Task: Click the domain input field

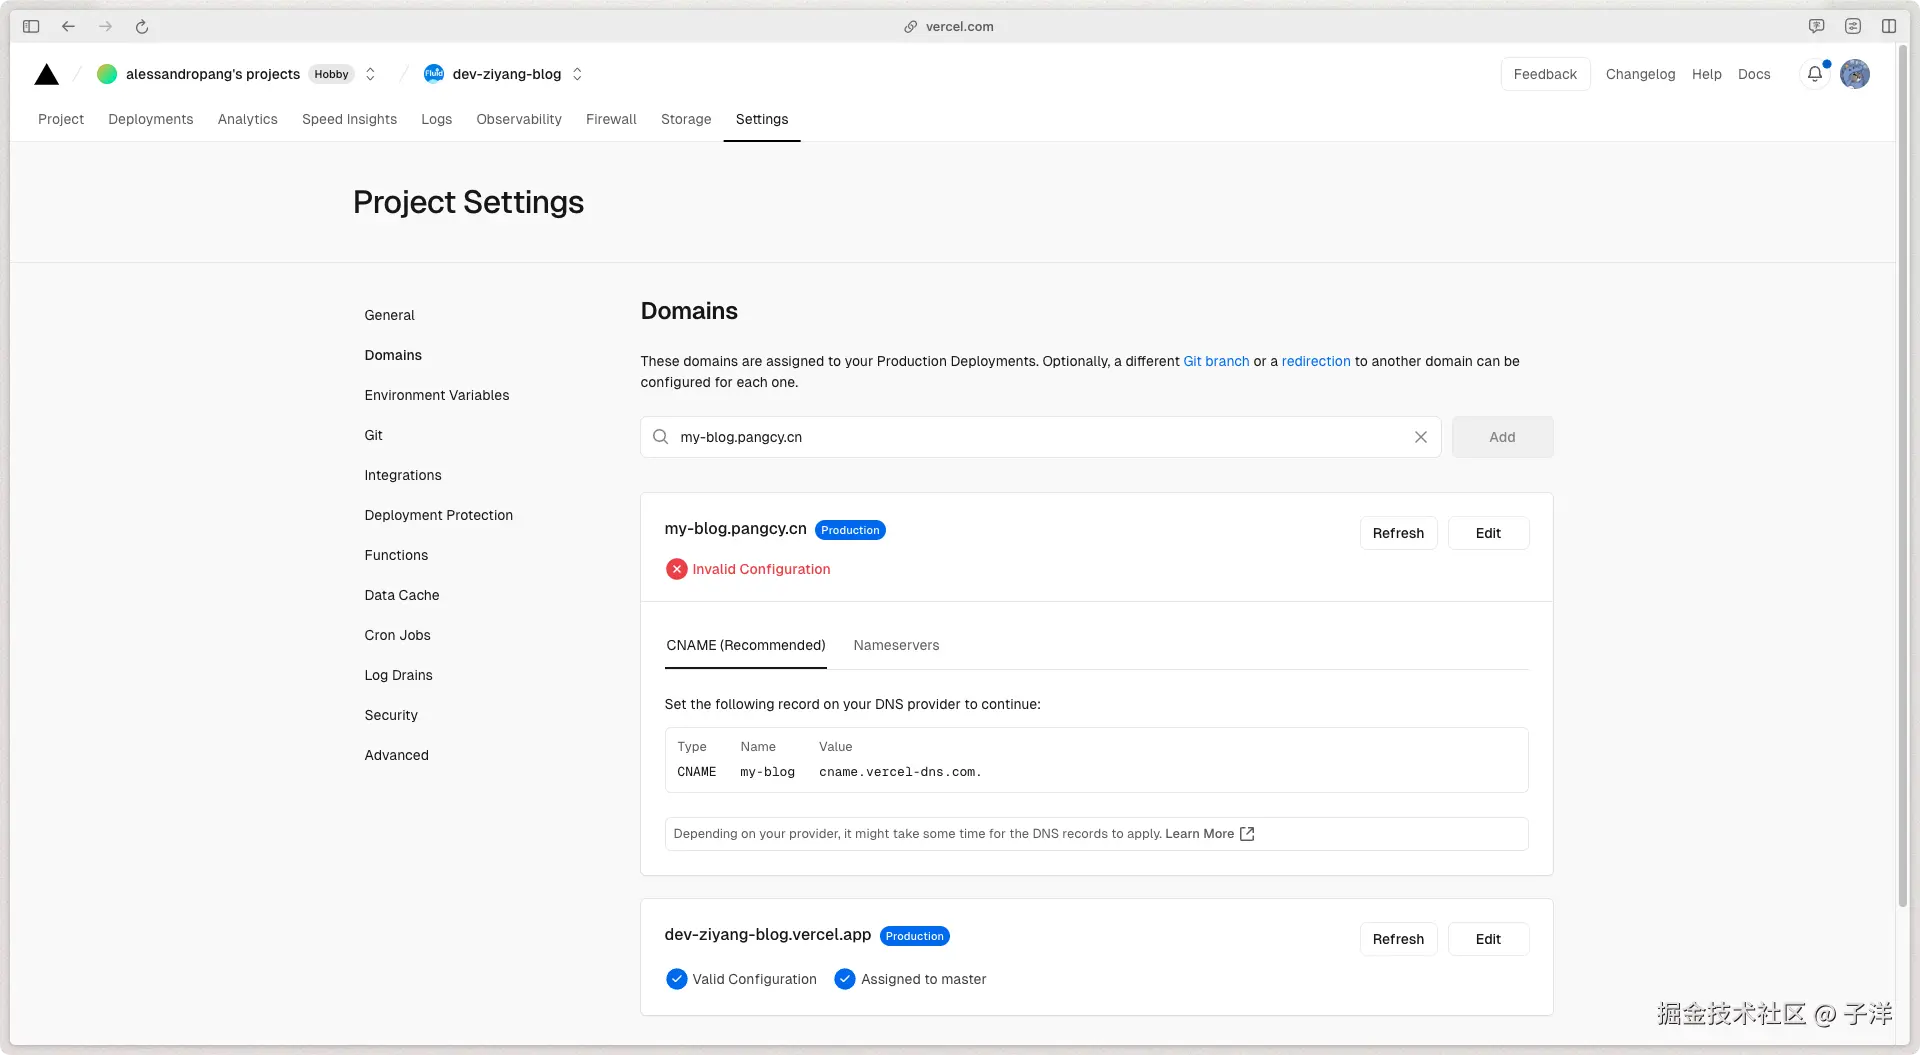Action: point(1040,437)
